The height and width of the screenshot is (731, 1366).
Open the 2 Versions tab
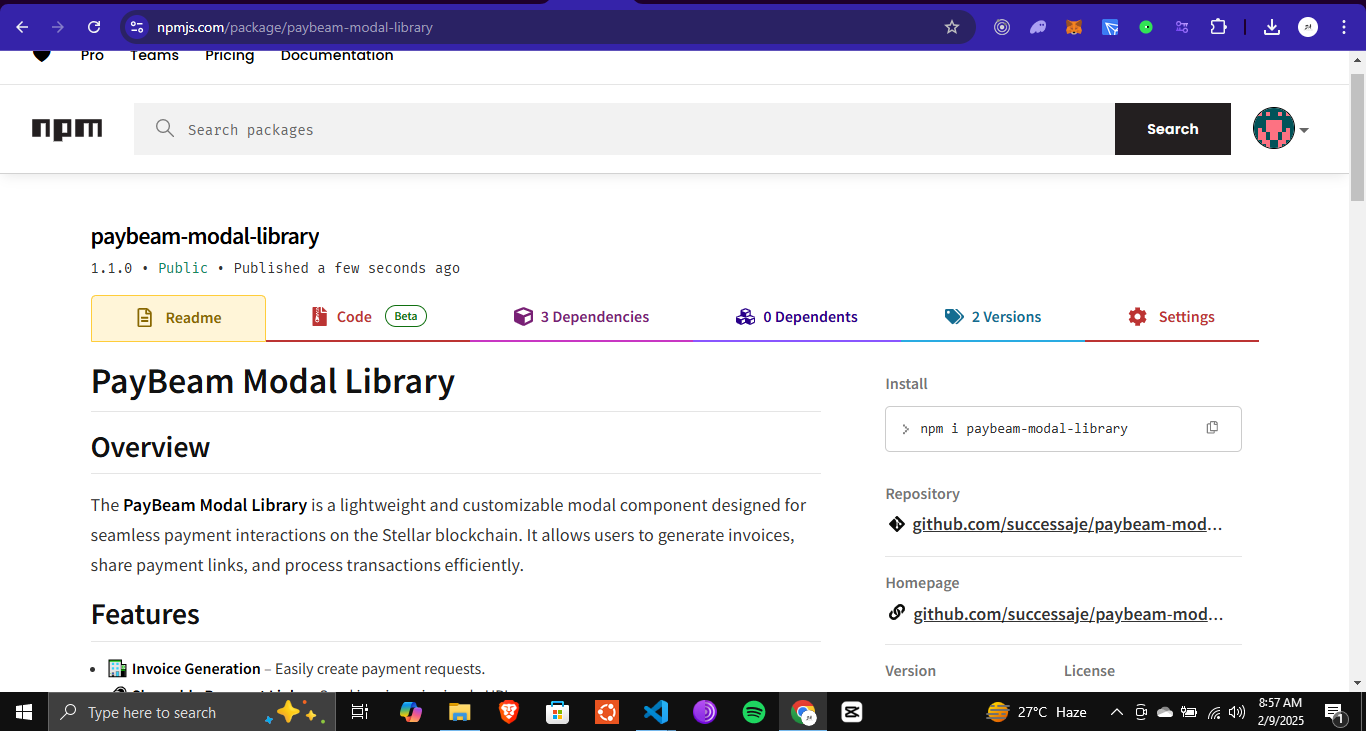[993, 317]
